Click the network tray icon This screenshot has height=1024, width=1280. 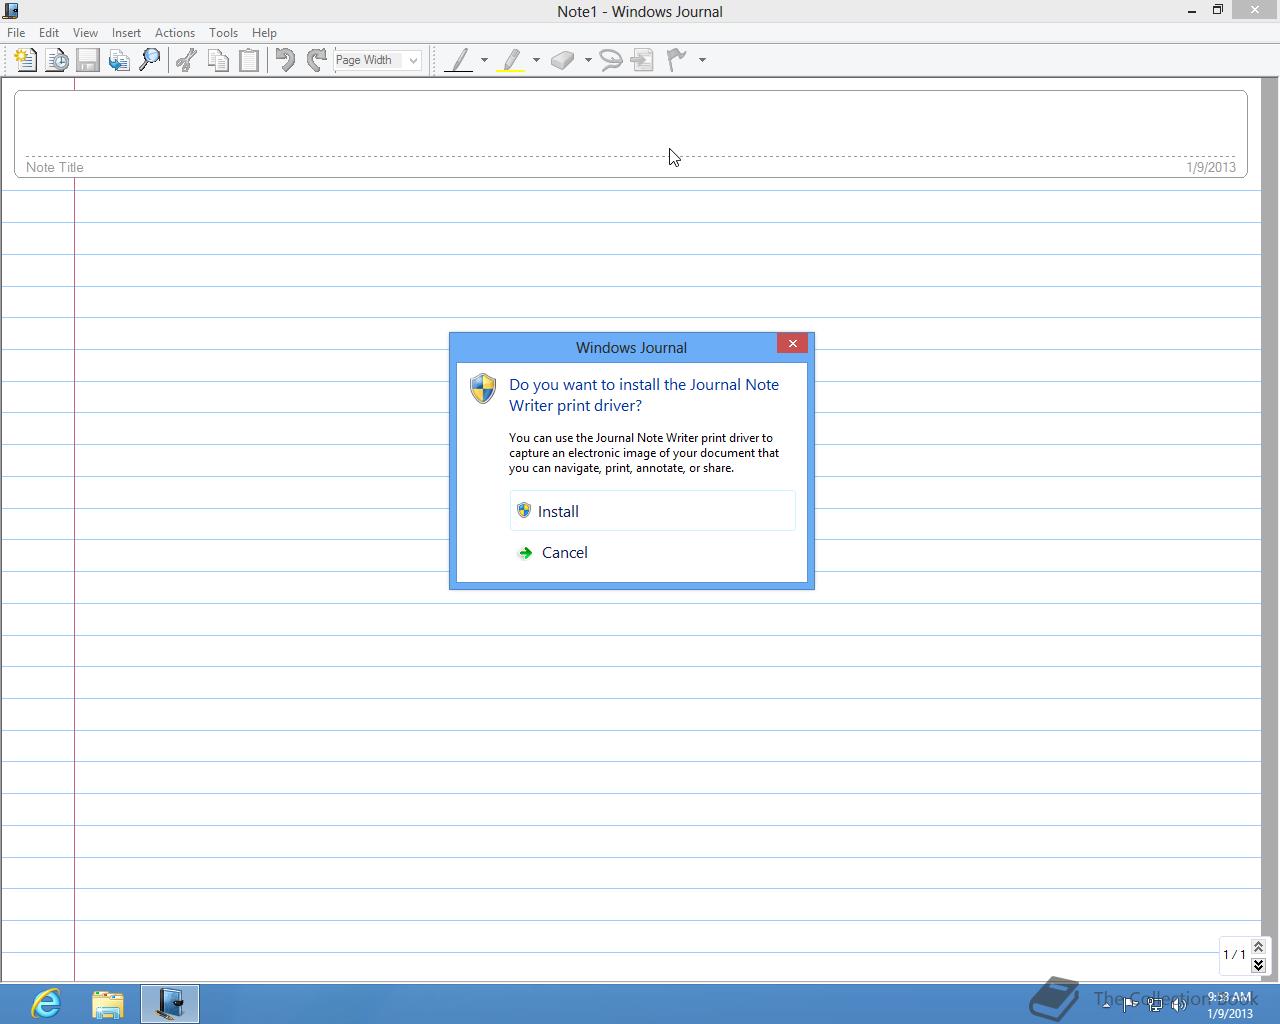click(x=1155, y=1005)
